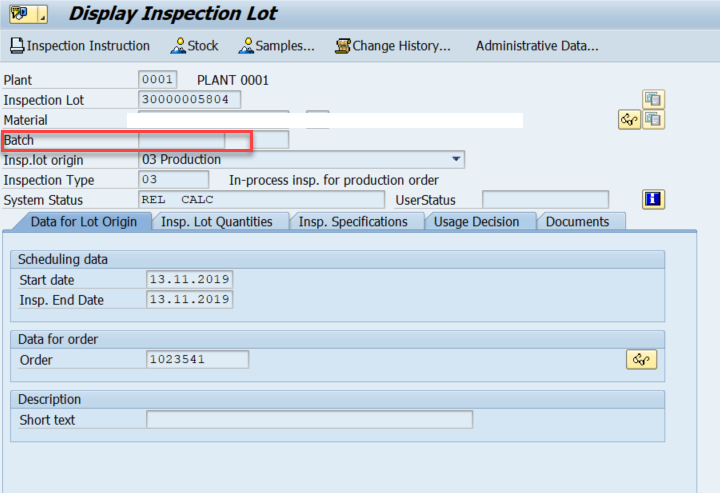Click the Insp. End Date field

pos(190,299)
